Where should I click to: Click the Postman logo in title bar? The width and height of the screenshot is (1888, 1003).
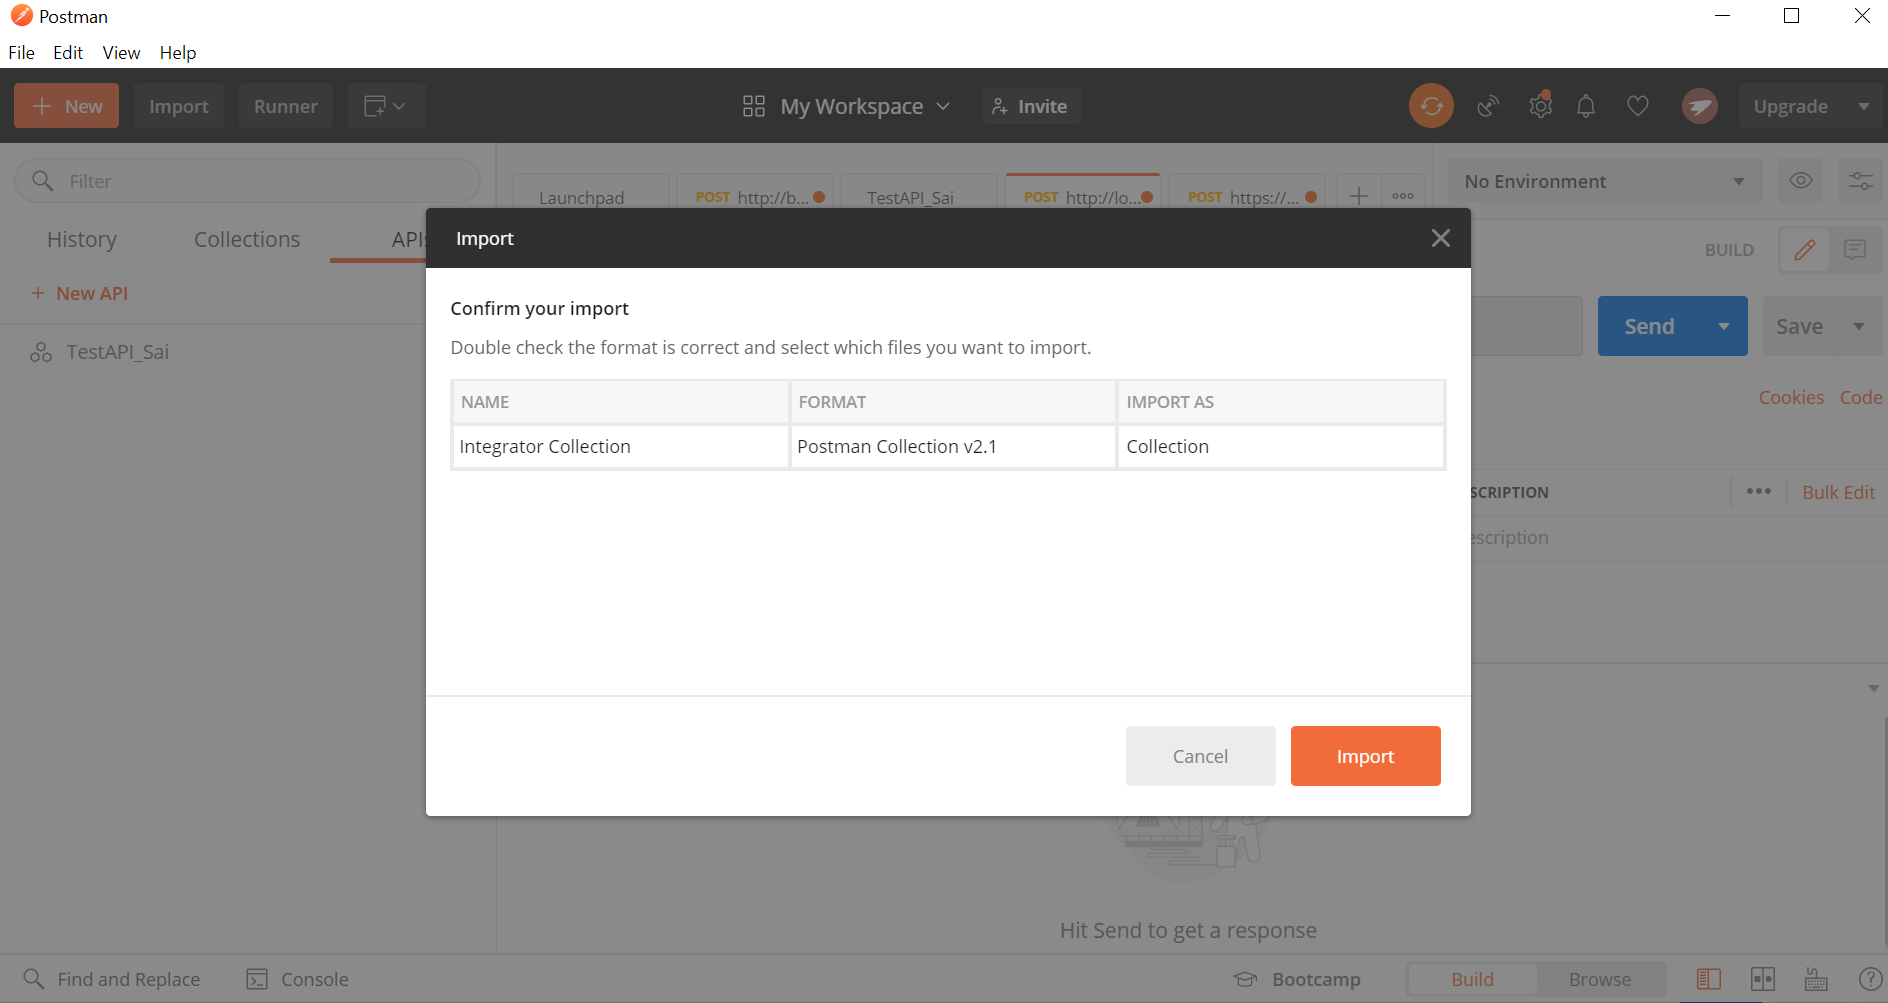tap(21, 16)
